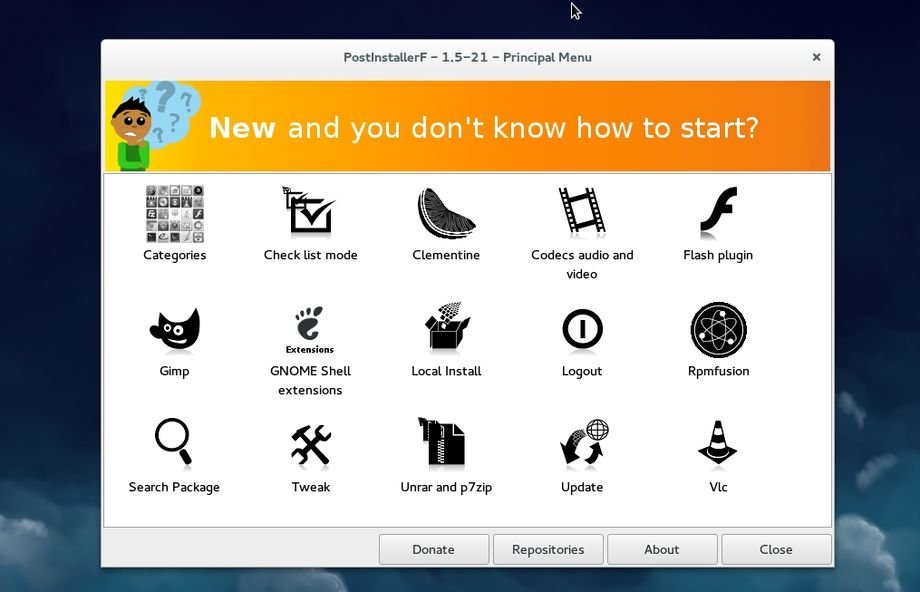Click the About button

[662, 549]
